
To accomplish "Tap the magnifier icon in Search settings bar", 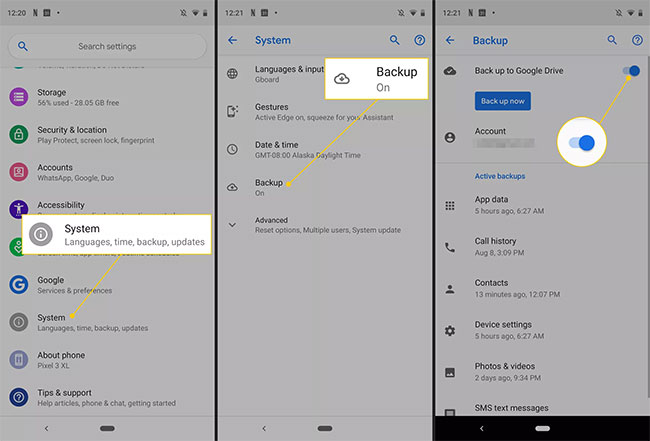I will (x=23, y=46).
